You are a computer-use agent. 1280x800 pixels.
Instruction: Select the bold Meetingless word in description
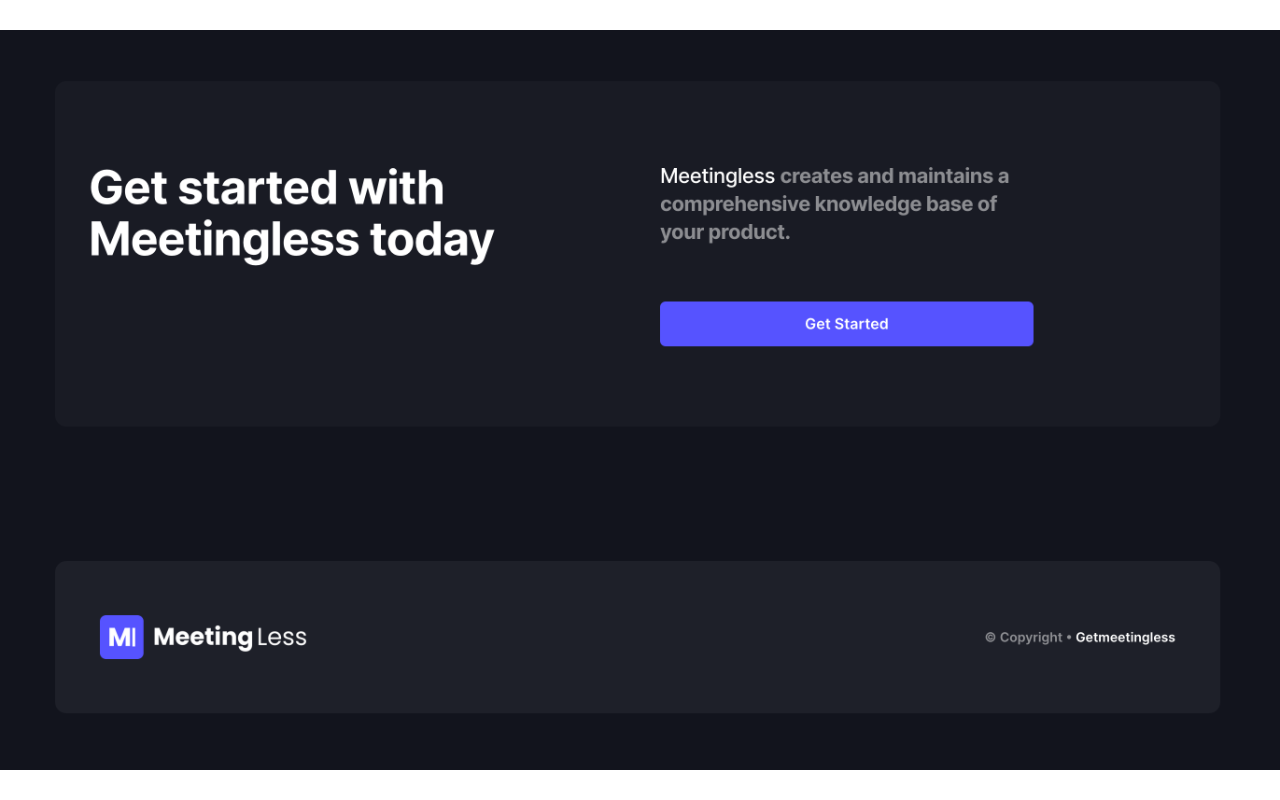pos(717,175)
